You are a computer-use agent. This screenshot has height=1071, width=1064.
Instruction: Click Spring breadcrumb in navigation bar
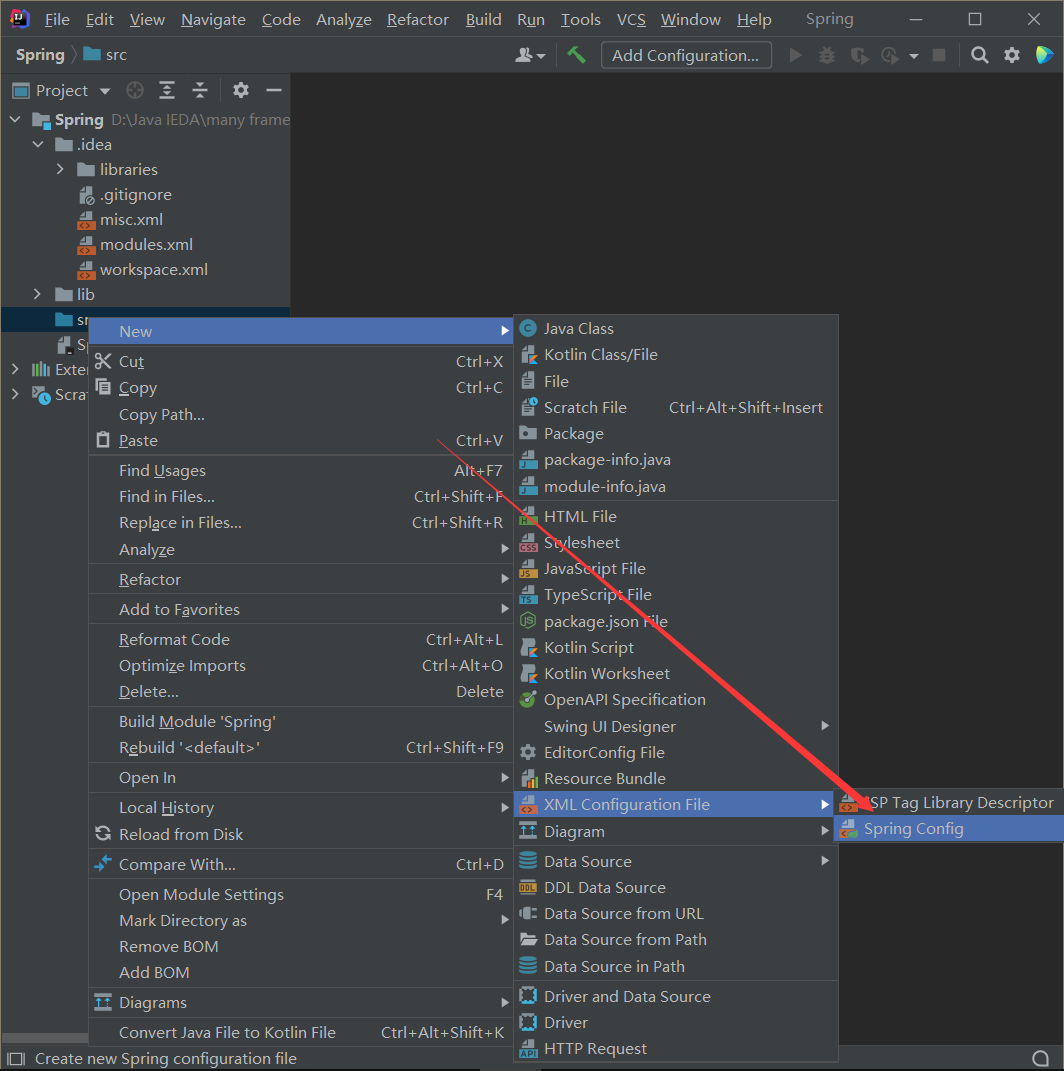pyautogui.click(x=40, y=55)
